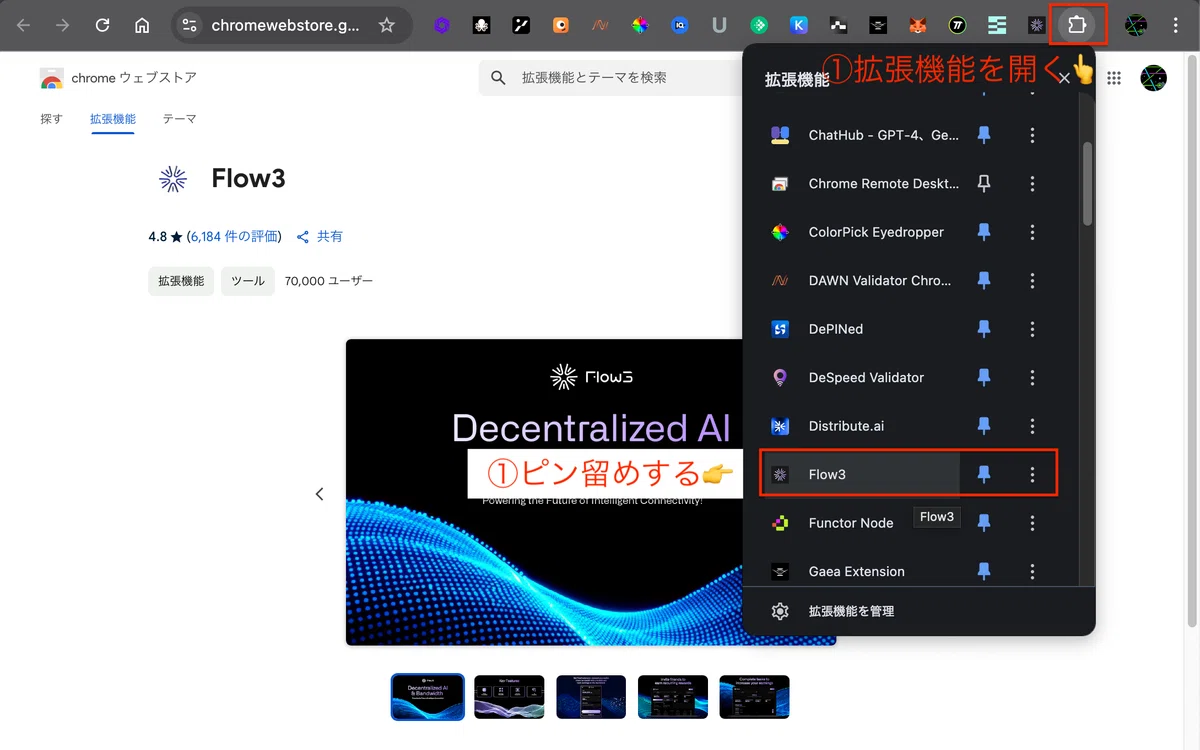Open the Extensions puzzle-piece toolbar button
This screenshot has width=1200, height=750.
pyautogui.click(x=1077, y=25)
